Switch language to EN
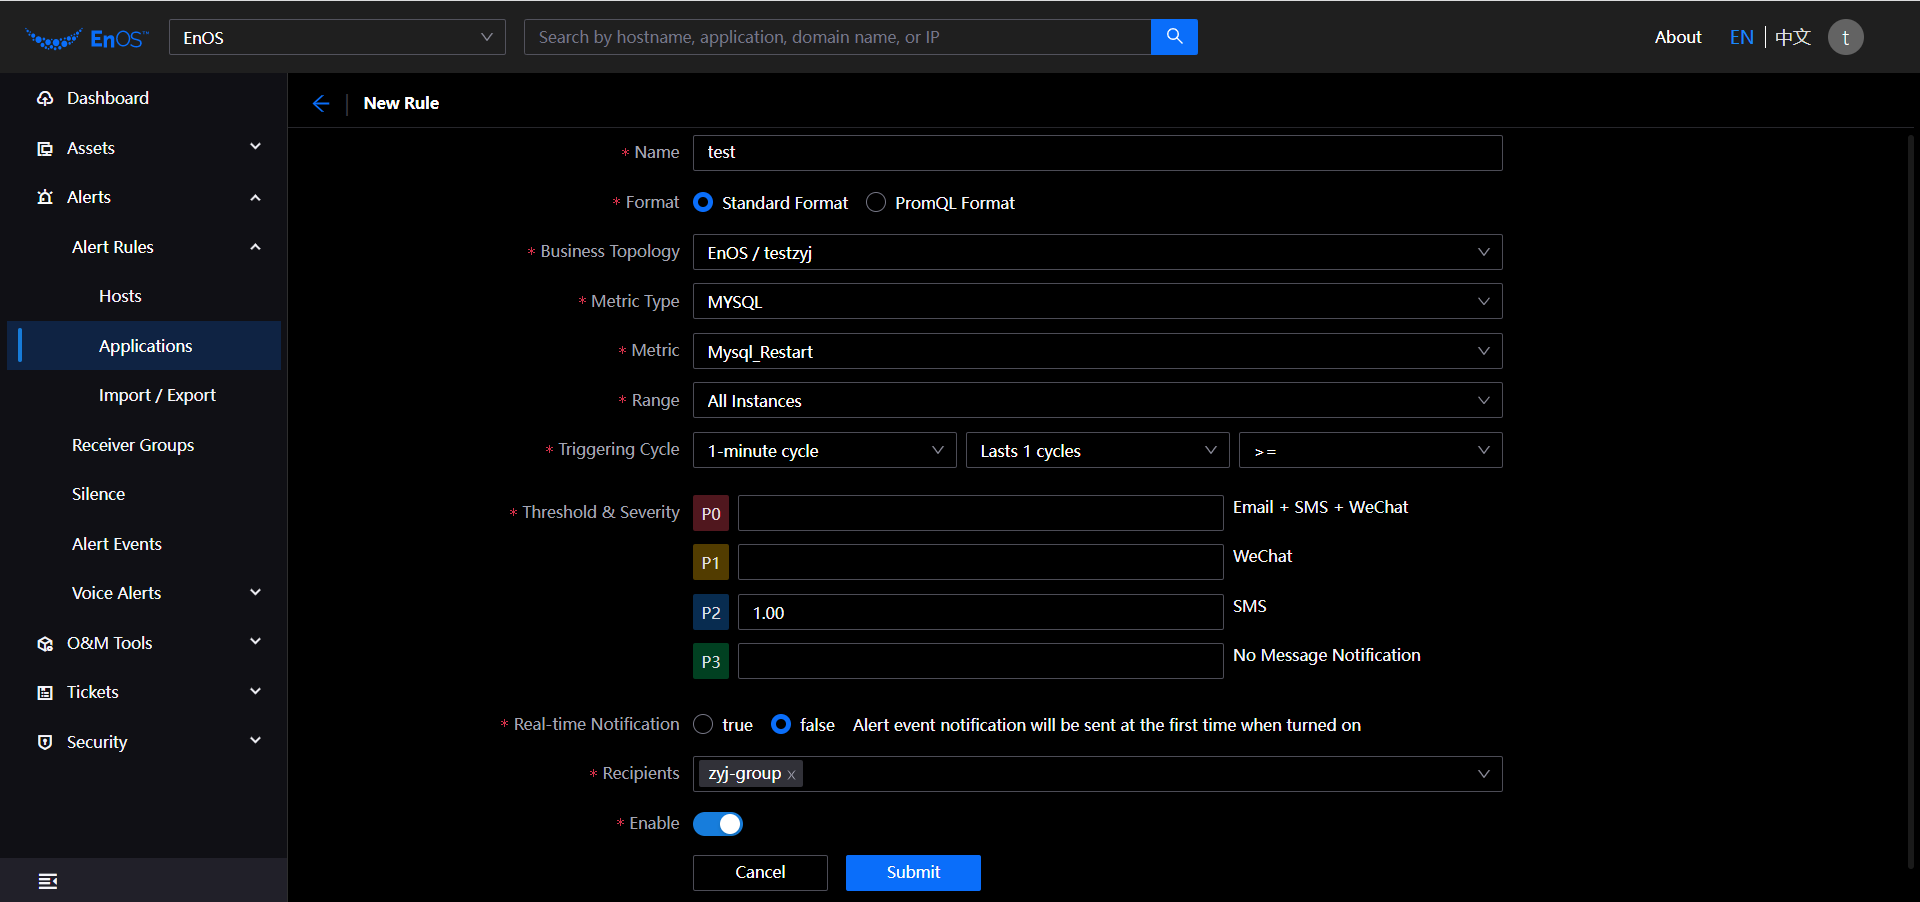Image resolution: width=1920 pixels, height=902 pixels. [x=1741, y=37]
